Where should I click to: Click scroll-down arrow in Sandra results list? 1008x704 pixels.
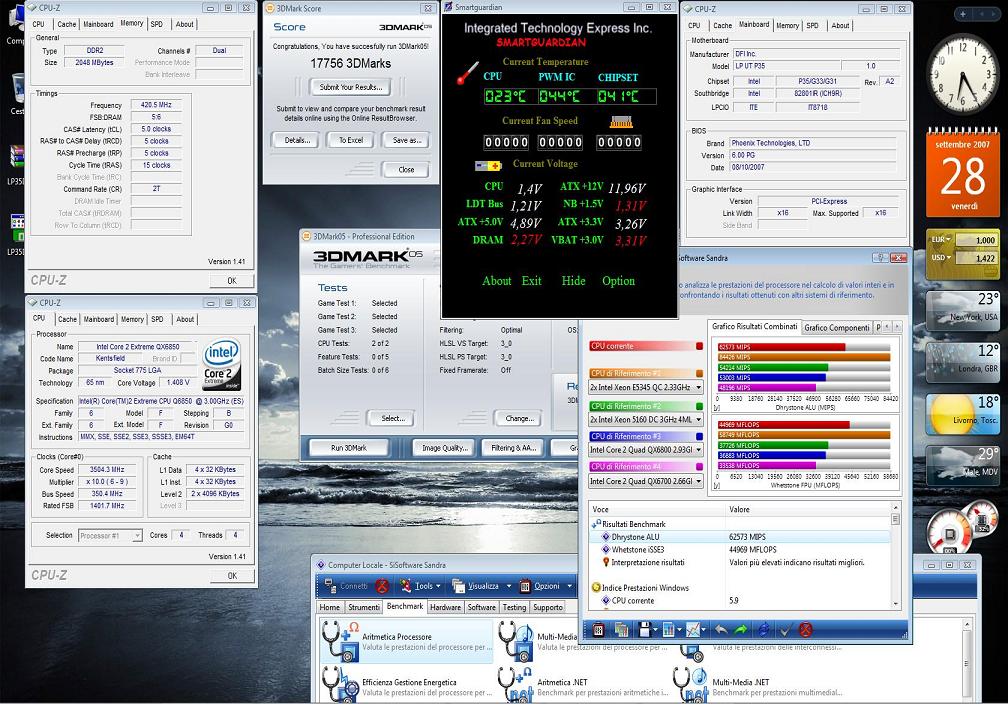[x=895, y=604]
